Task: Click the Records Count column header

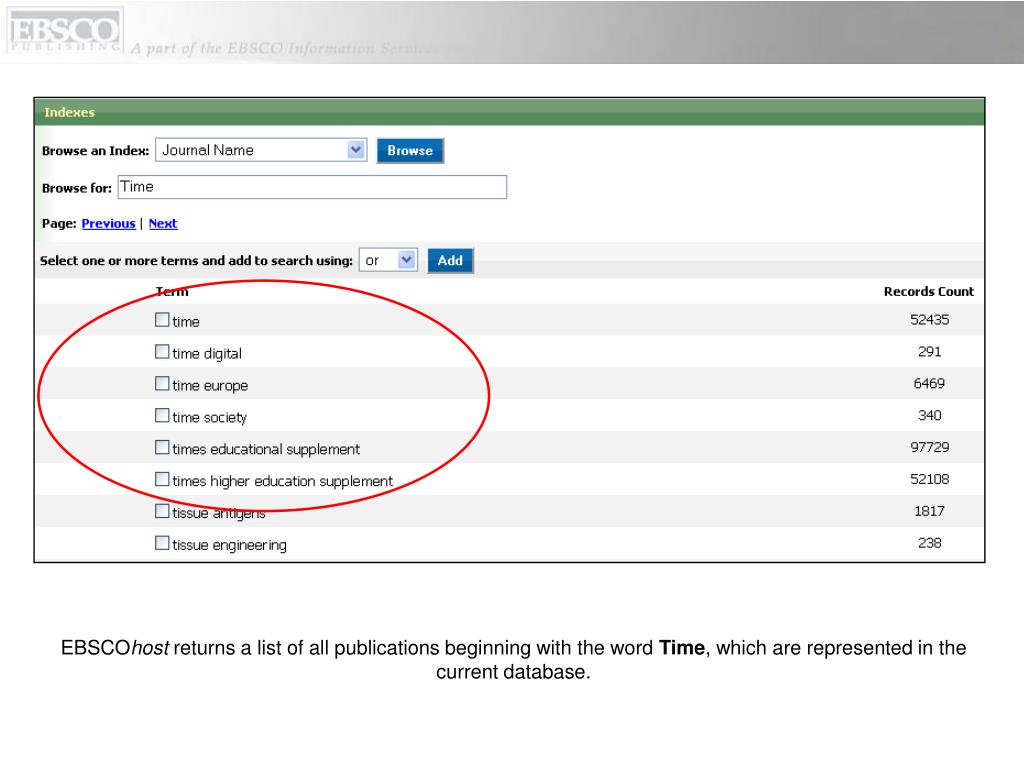Action: click(x=929, y=291)
